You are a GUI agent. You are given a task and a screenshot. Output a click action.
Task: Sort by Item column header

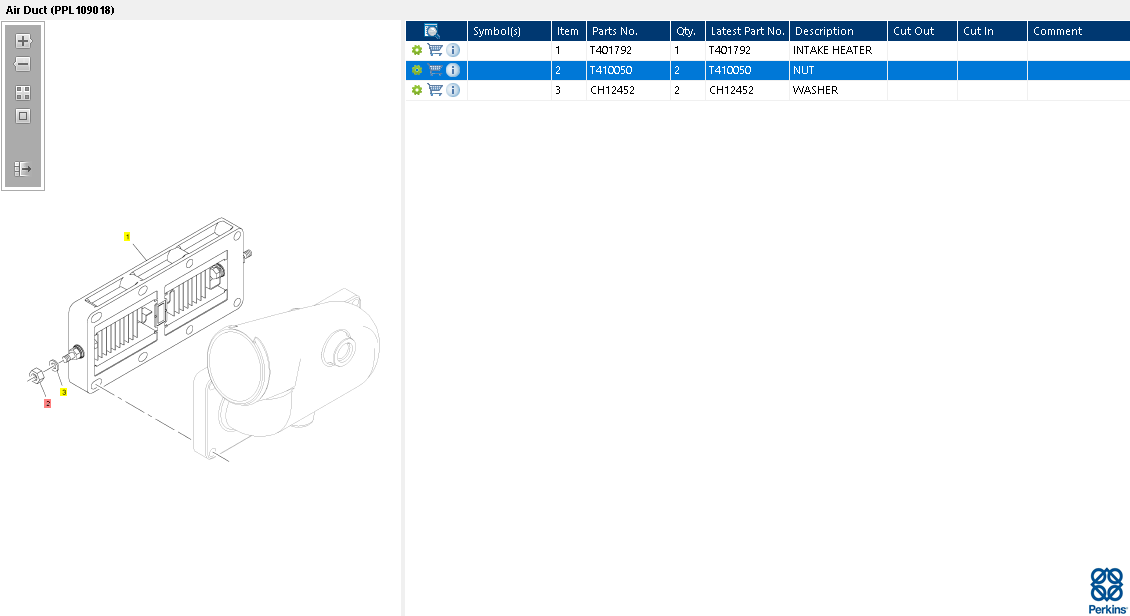coord(569,31)
